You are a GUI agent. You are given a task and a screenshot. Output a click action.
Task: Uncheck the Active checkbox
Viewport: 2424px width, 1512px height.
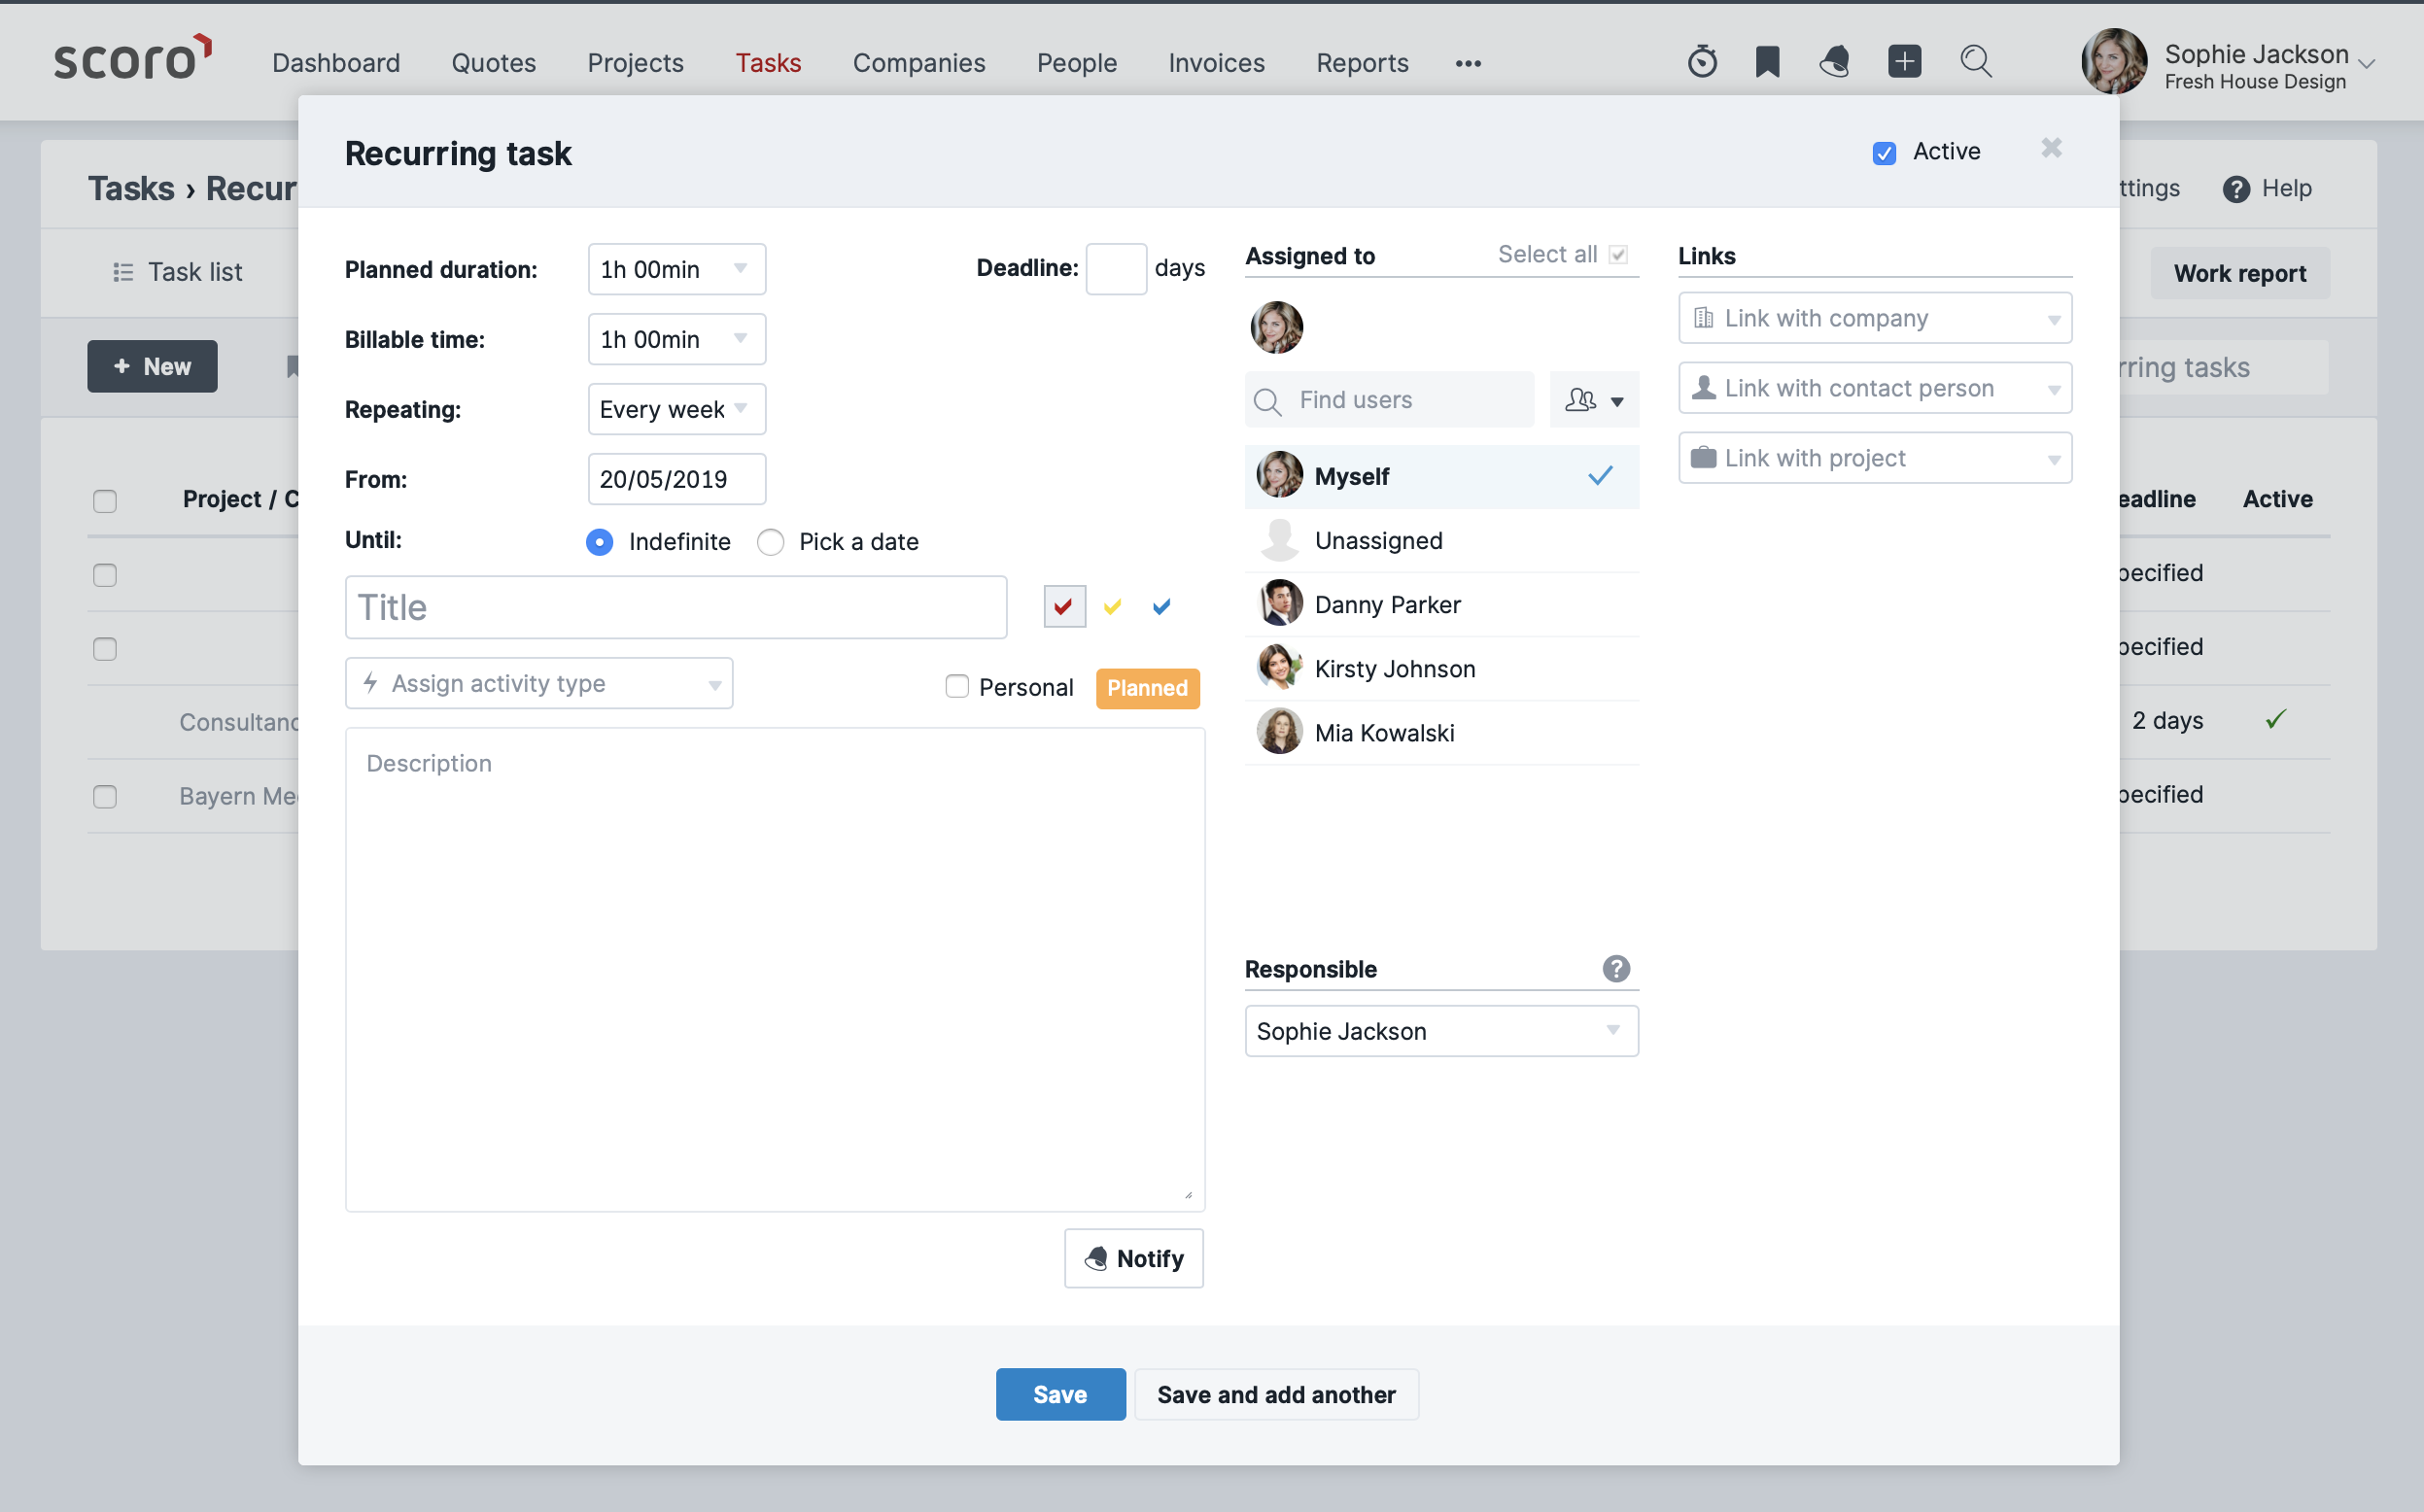[x=1884, y=152]
